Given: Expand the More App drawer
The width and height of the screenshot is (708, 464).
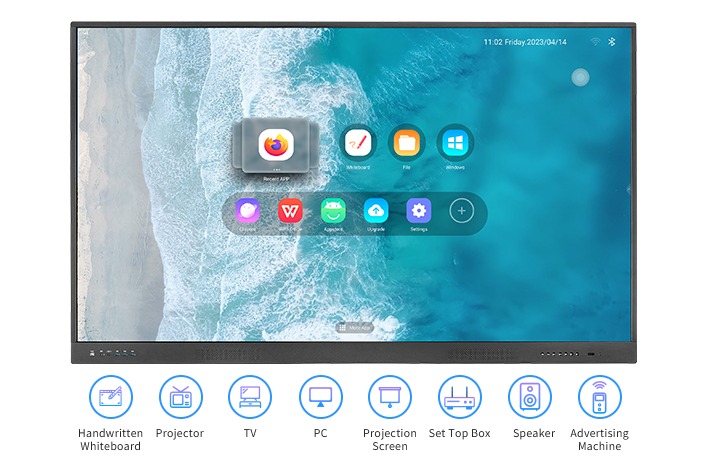Looking at the screenshot, I should [x=354, y=327].
